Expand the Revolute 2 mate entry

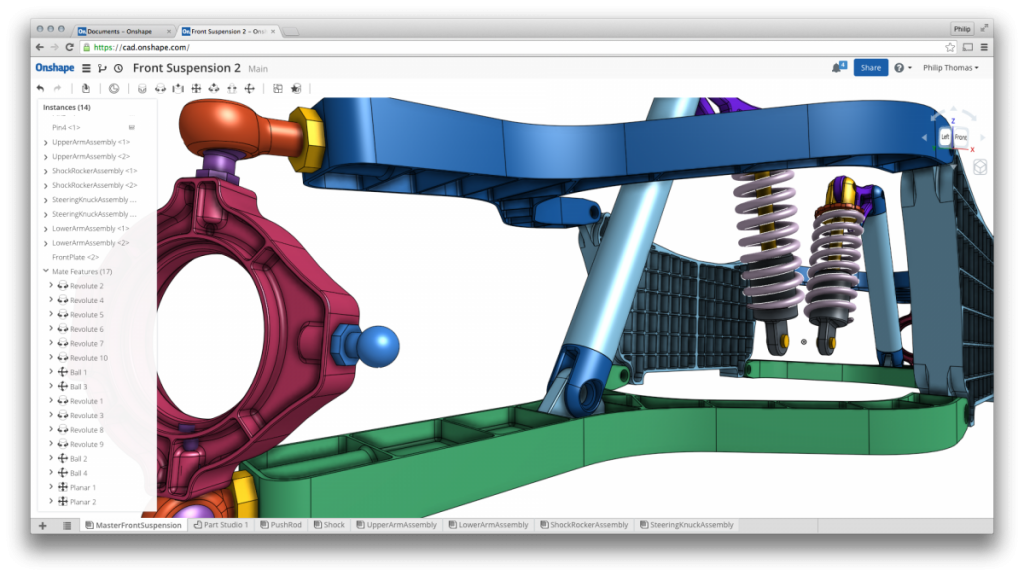pyautogui.click(x=50, y=285)
